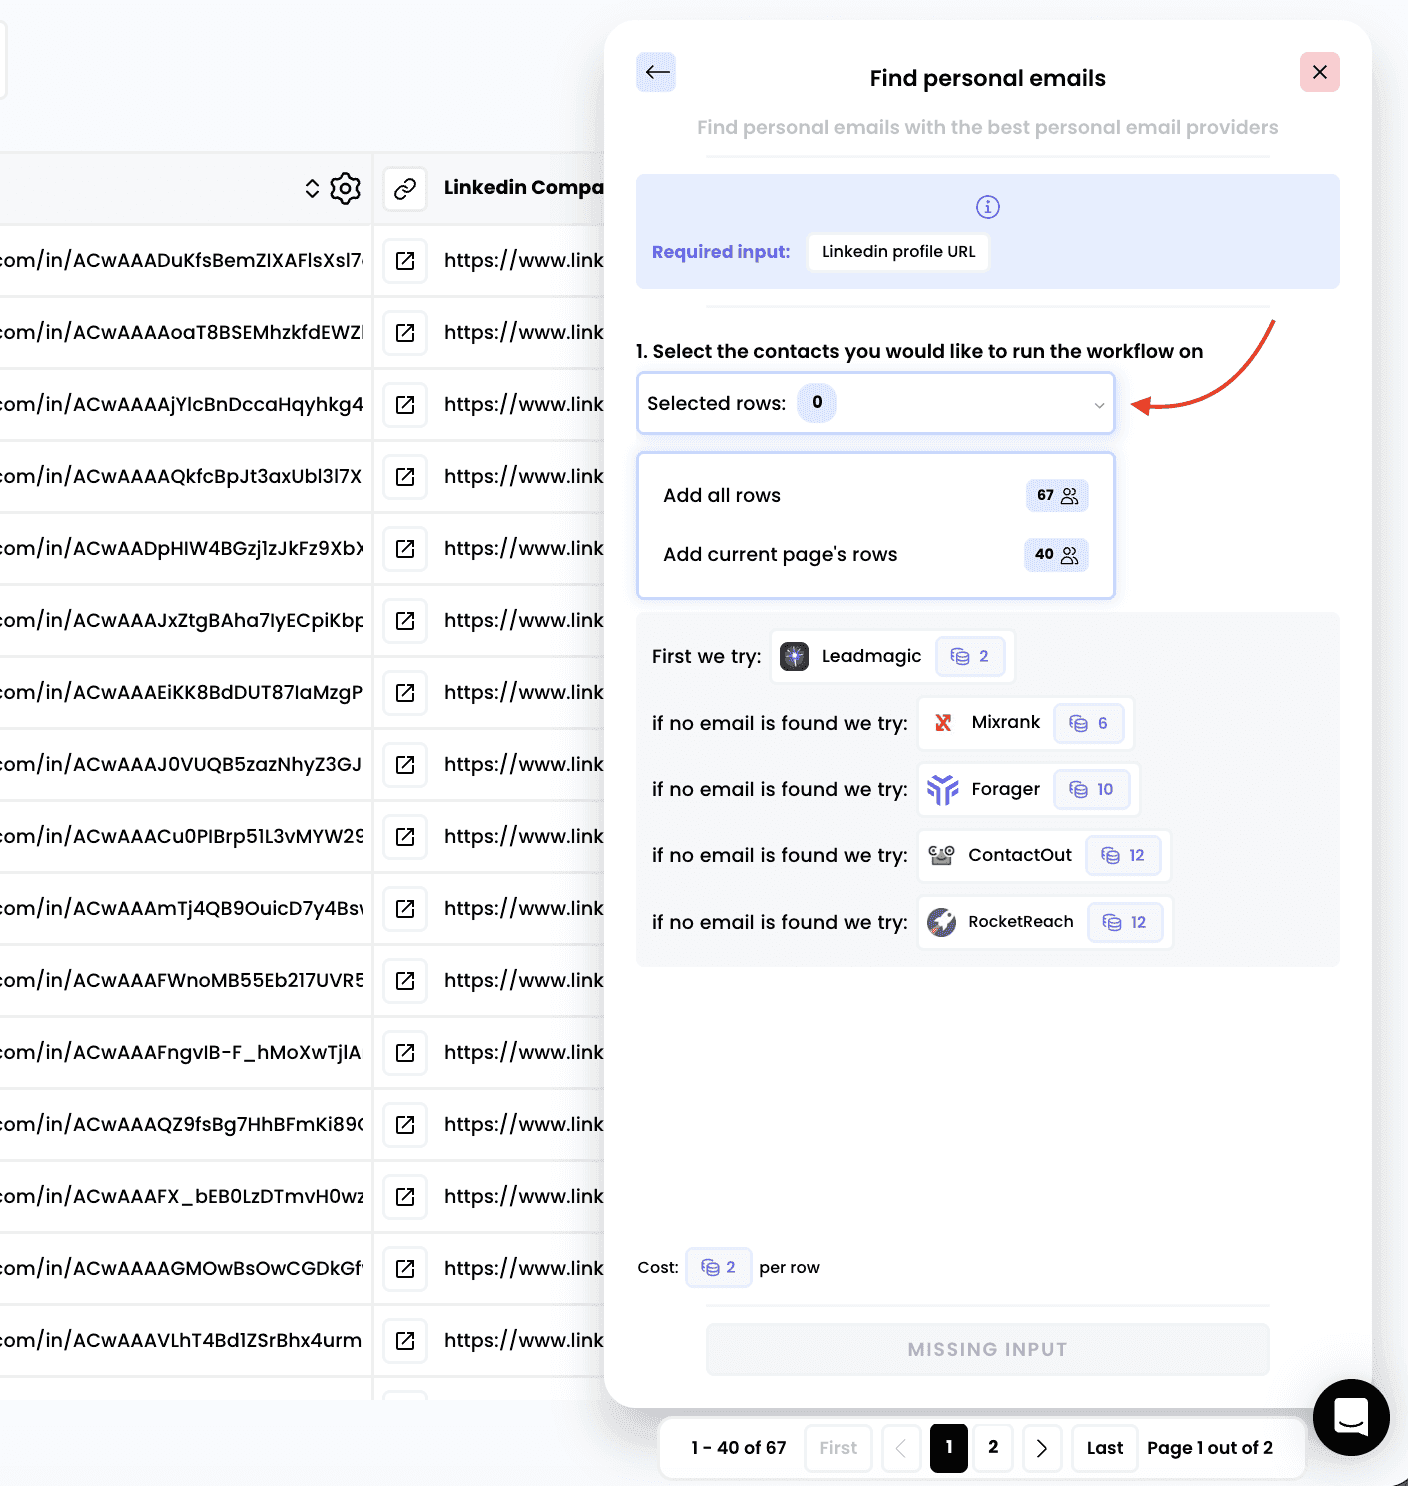Open the Selected rows dropdown
This screenshot has width=1408, height=1486.
click(x=876, y=403)
